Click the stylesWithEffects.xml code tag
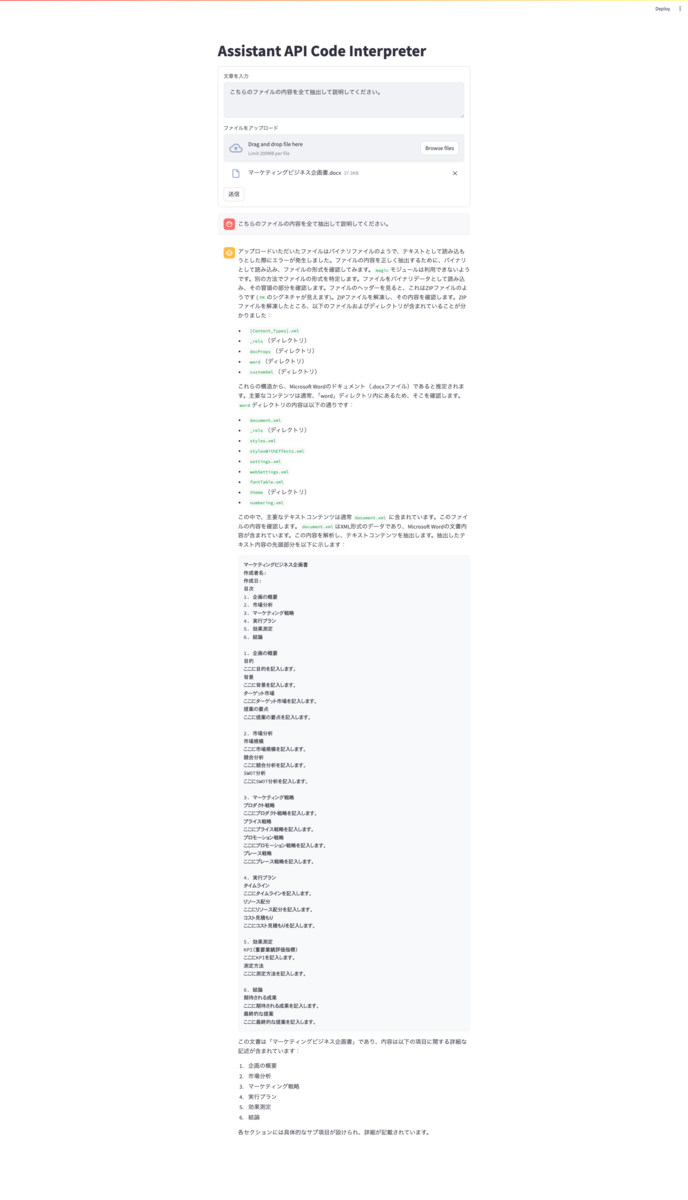Screen dimensions: 688x1200 (277, 451)
